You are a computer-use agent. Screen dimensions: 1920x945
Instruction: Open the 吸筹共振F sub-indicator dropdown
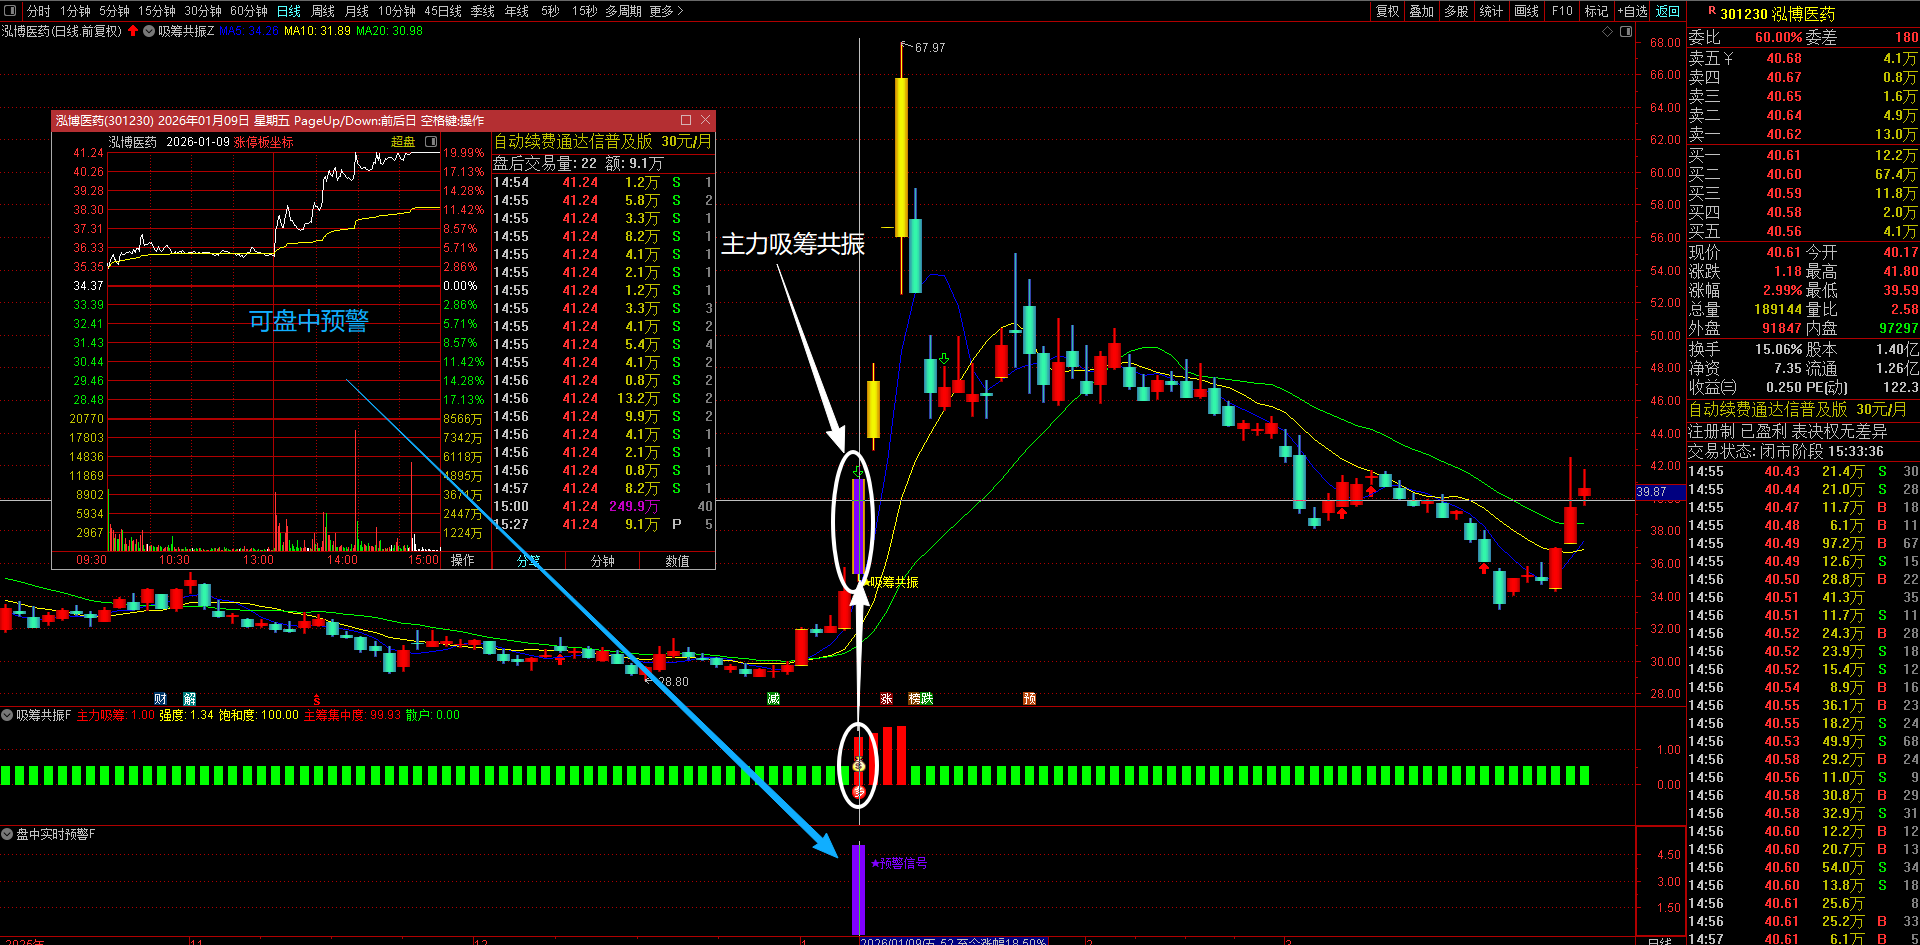coord(7,715)
